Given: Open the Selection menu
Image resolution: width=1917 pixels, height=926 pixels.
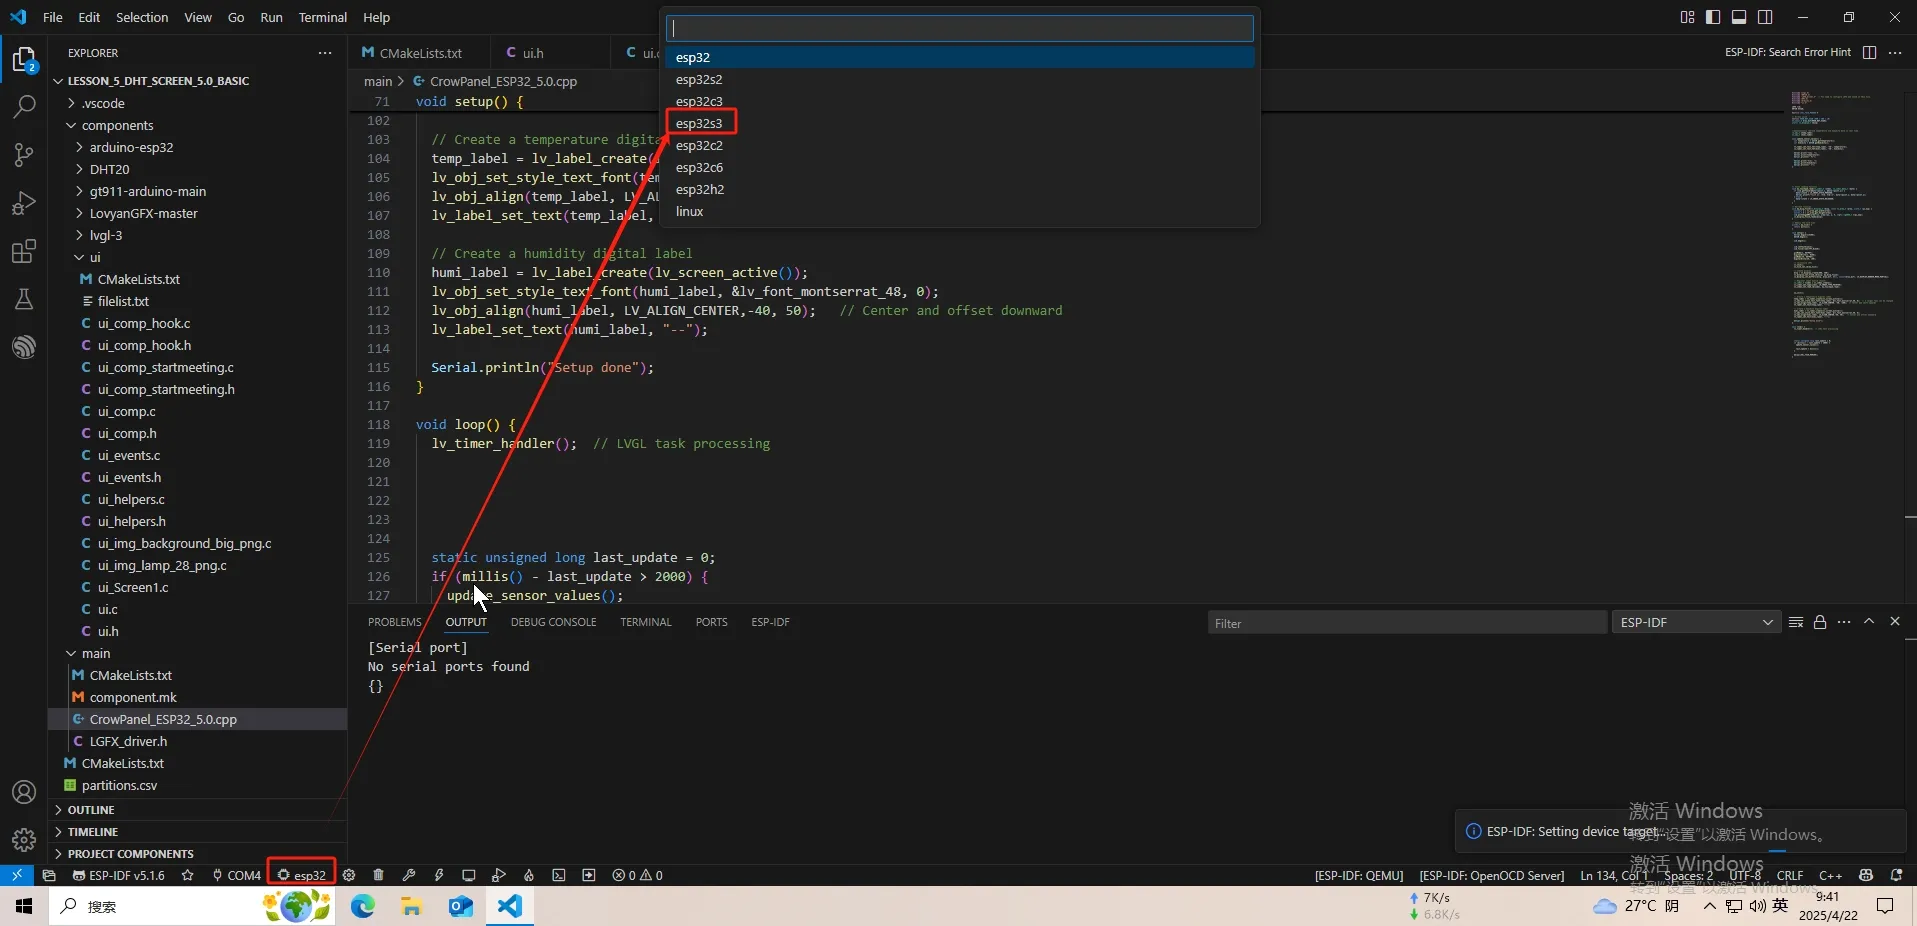Looking at the screenshot, I should [142, 17].
